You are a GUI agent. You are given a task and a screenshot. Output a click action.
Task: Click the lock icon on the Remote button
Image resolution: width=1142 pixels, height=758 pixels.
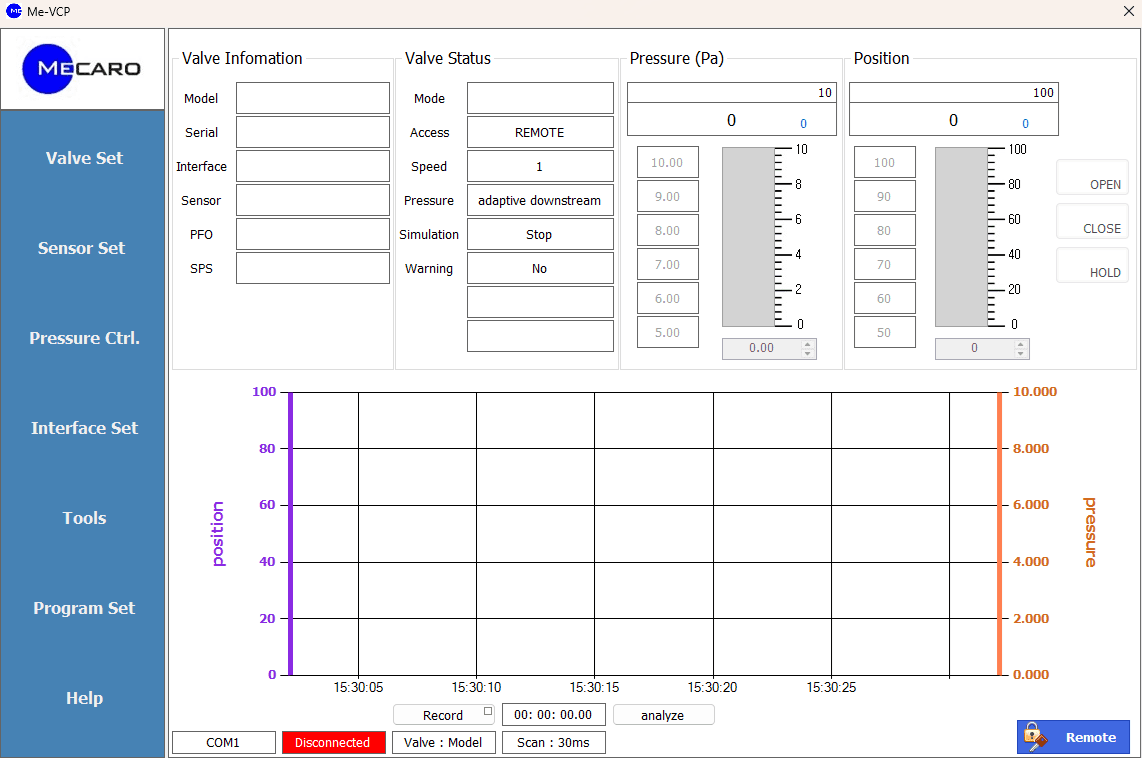tap(1035, 737)
